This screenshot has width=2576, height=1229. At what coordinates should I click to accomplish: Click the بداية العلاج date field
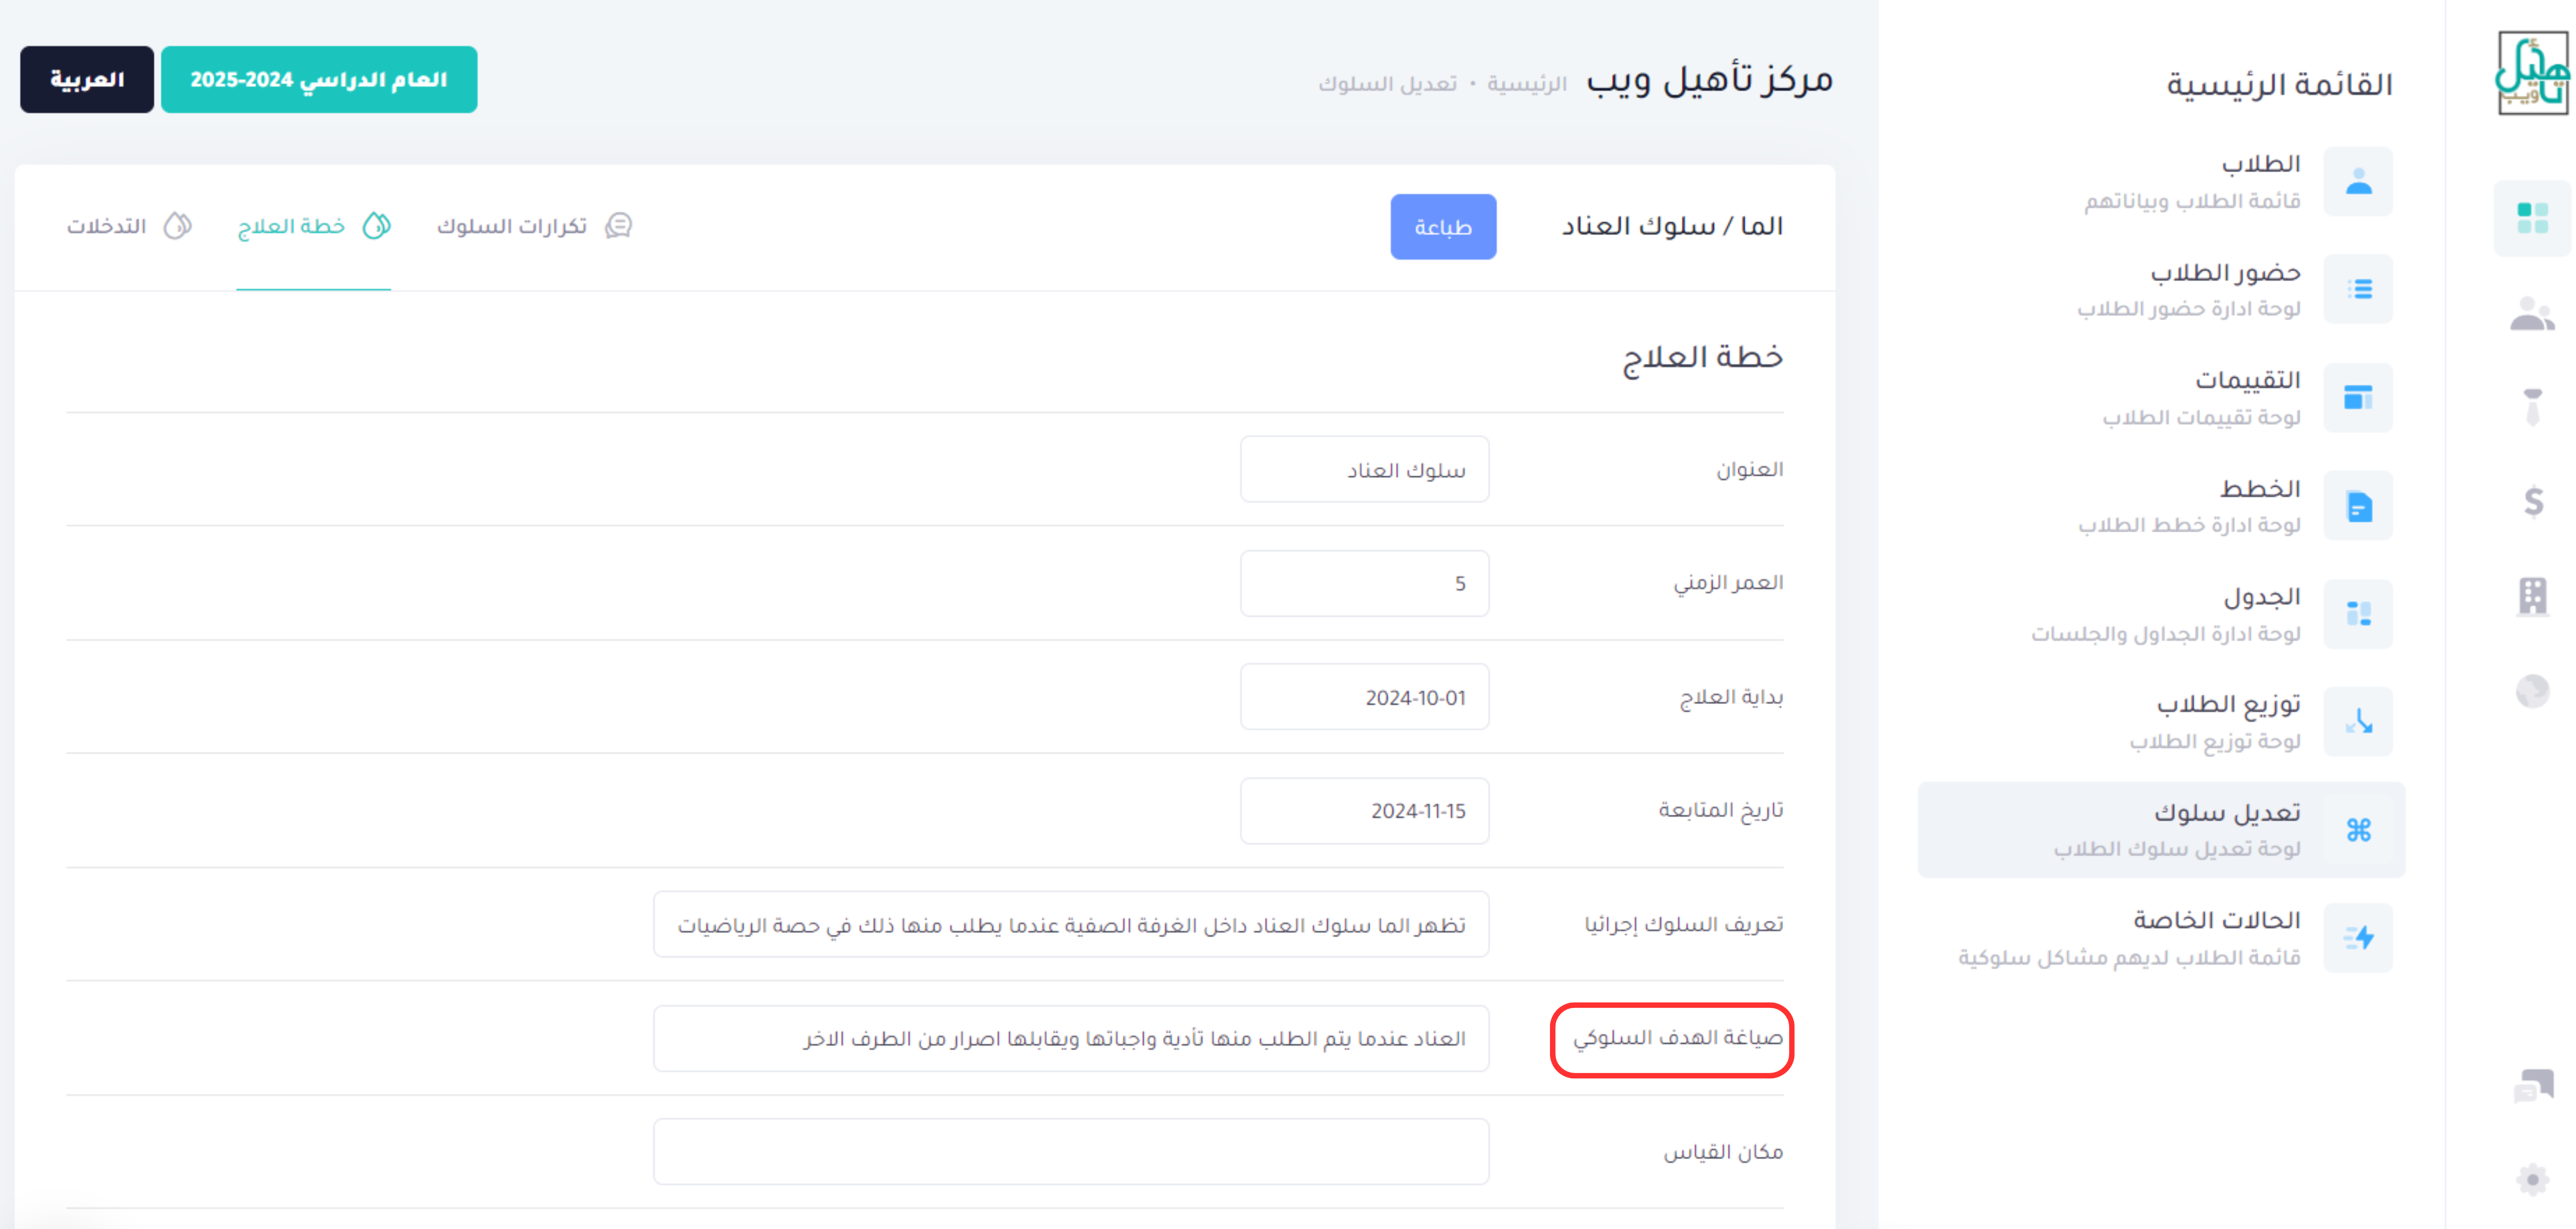(x=1364, y=697)
